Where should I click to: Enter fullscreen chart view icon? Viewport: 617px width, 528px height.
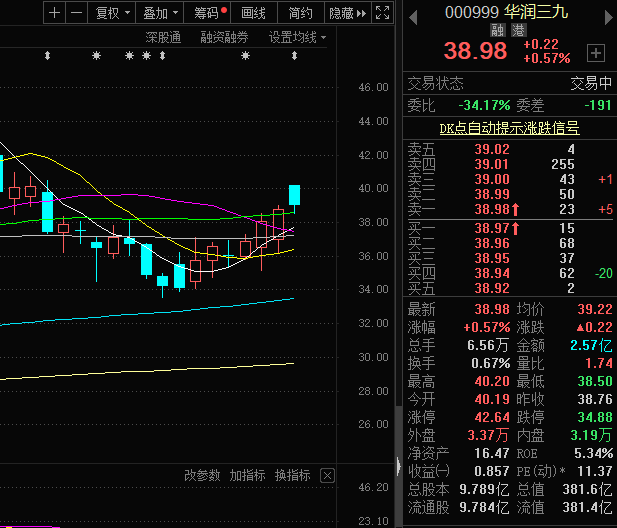tap(382, 13)
